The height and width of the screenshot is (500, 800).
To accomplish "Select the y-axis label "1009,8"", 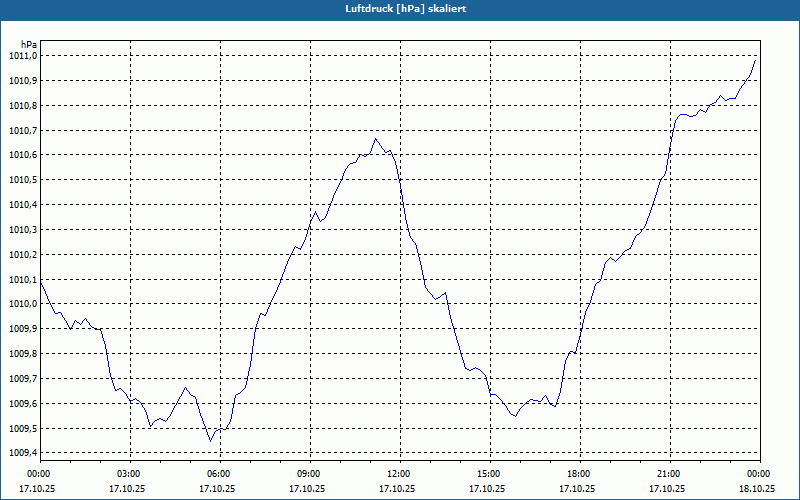I will click(x=23, y=354).
